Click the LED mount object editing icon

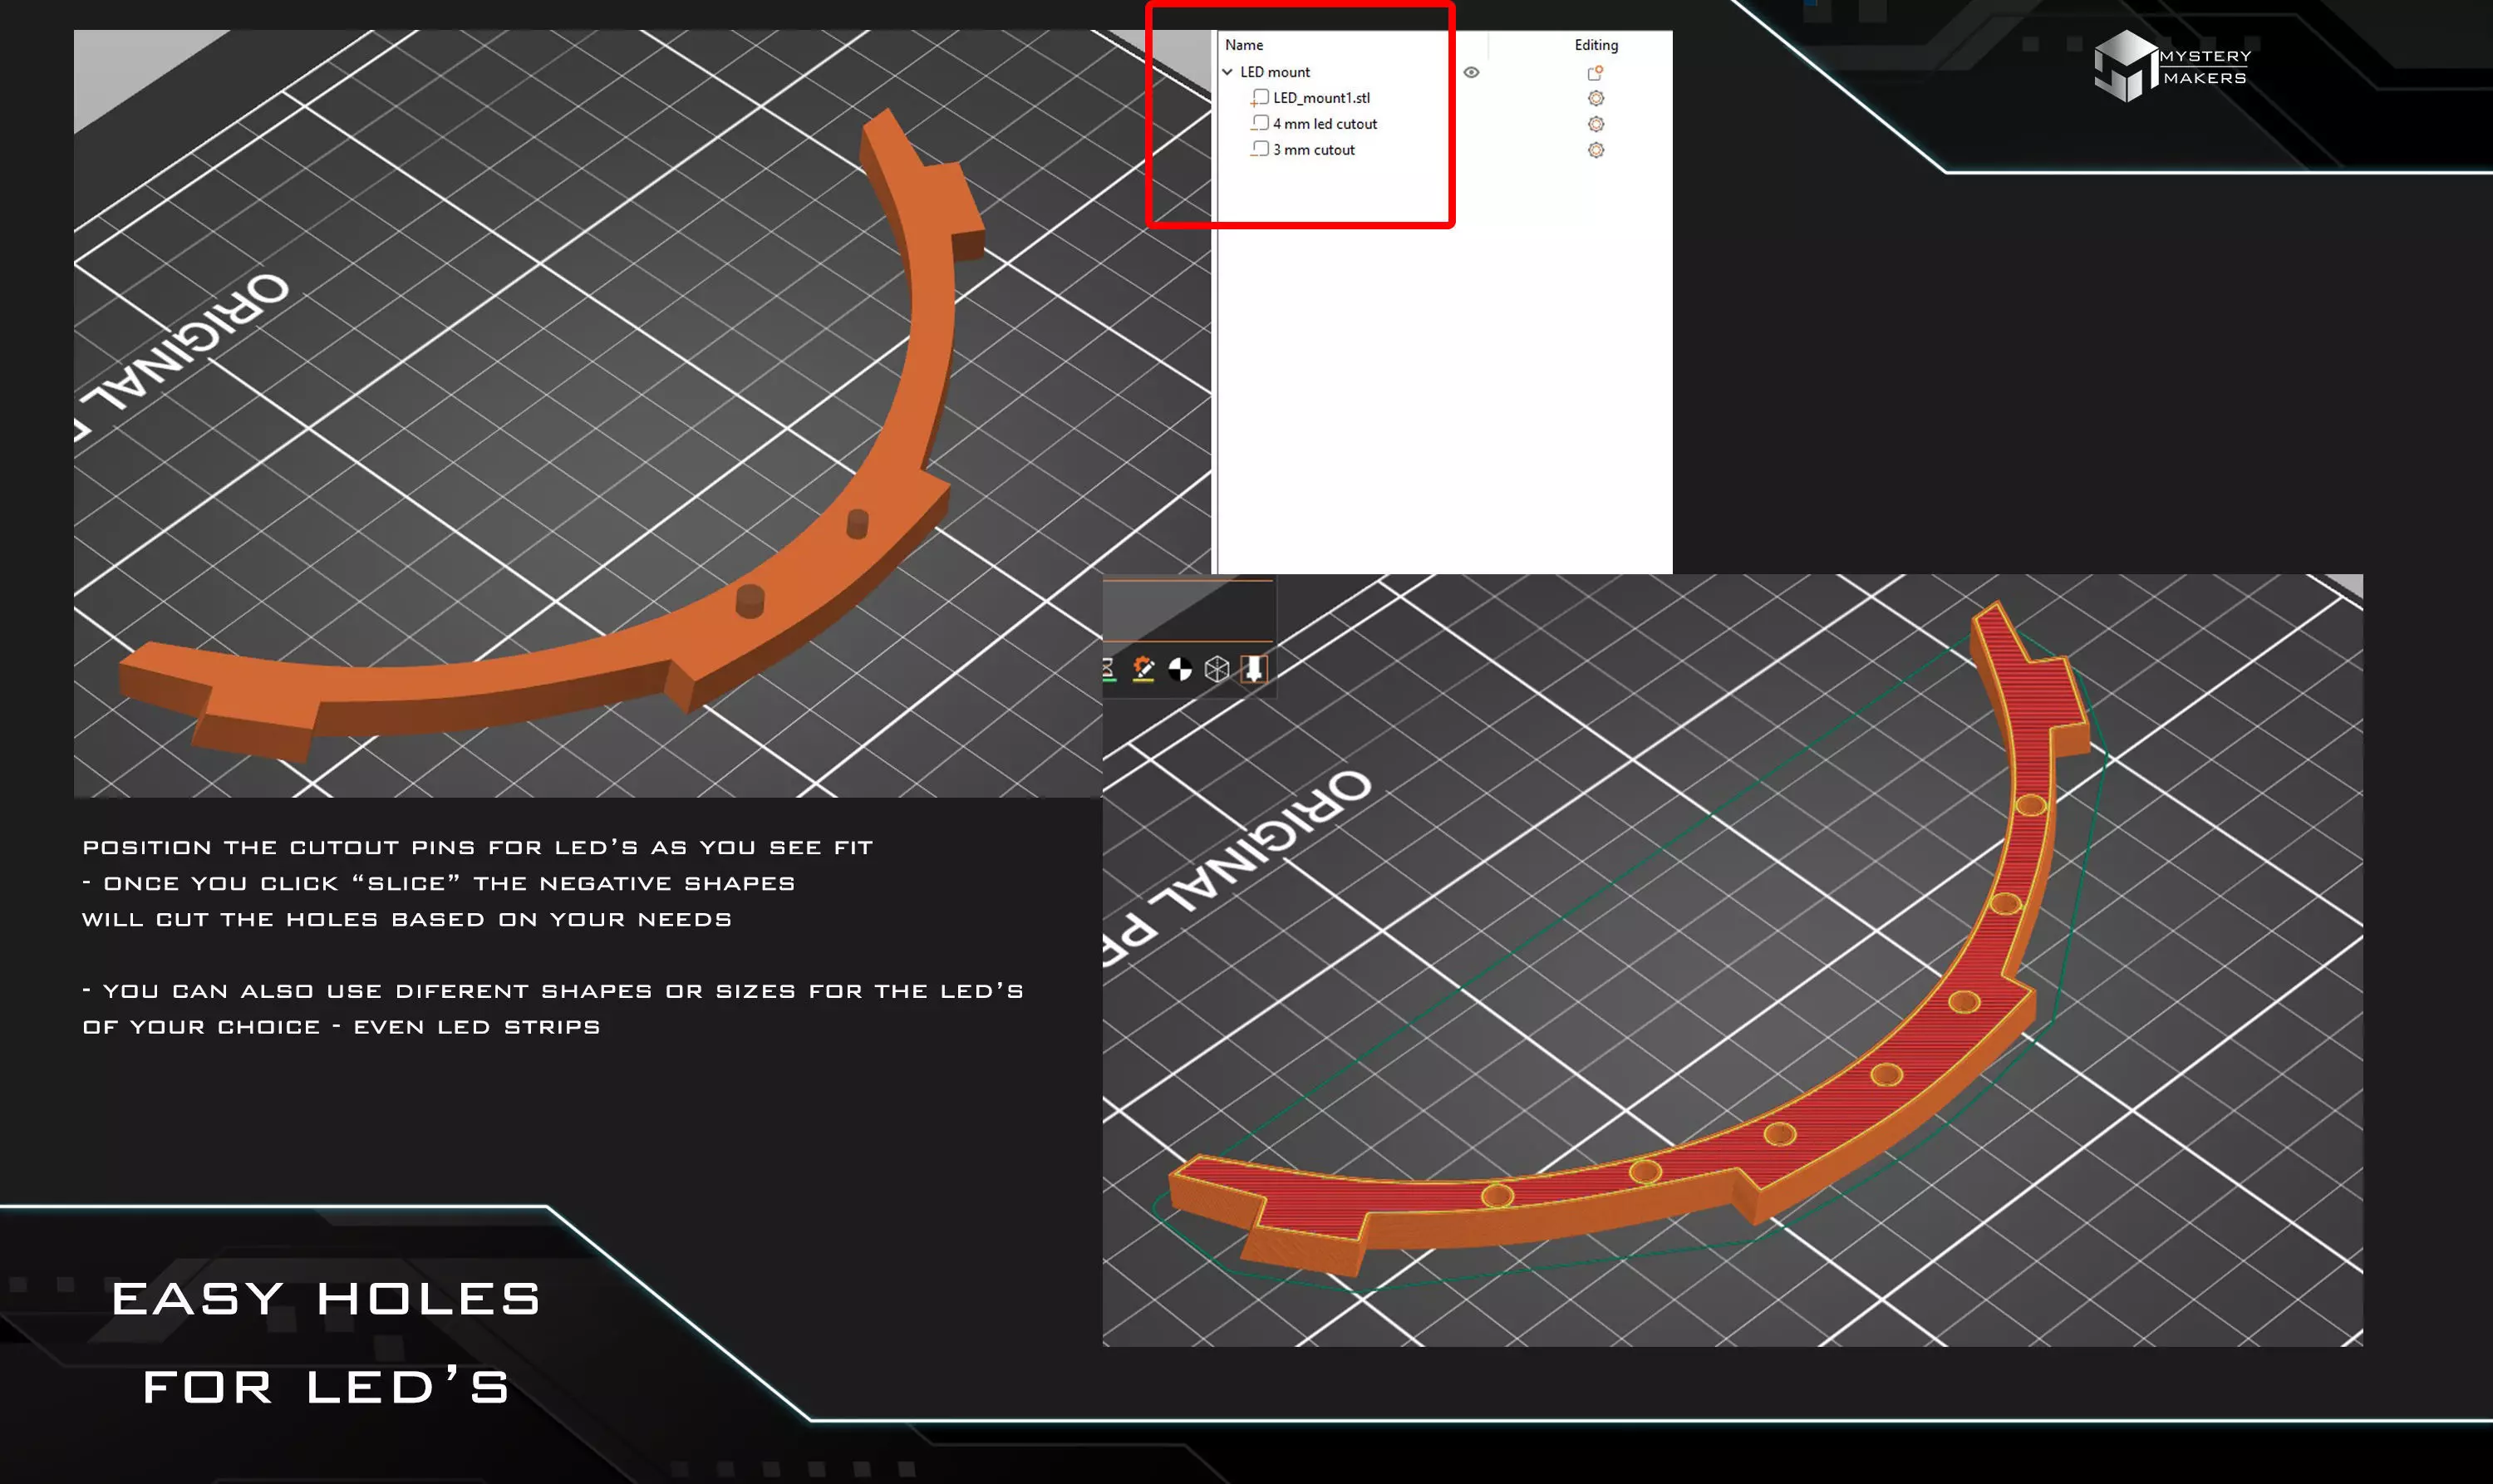(x=1595, y=72)
